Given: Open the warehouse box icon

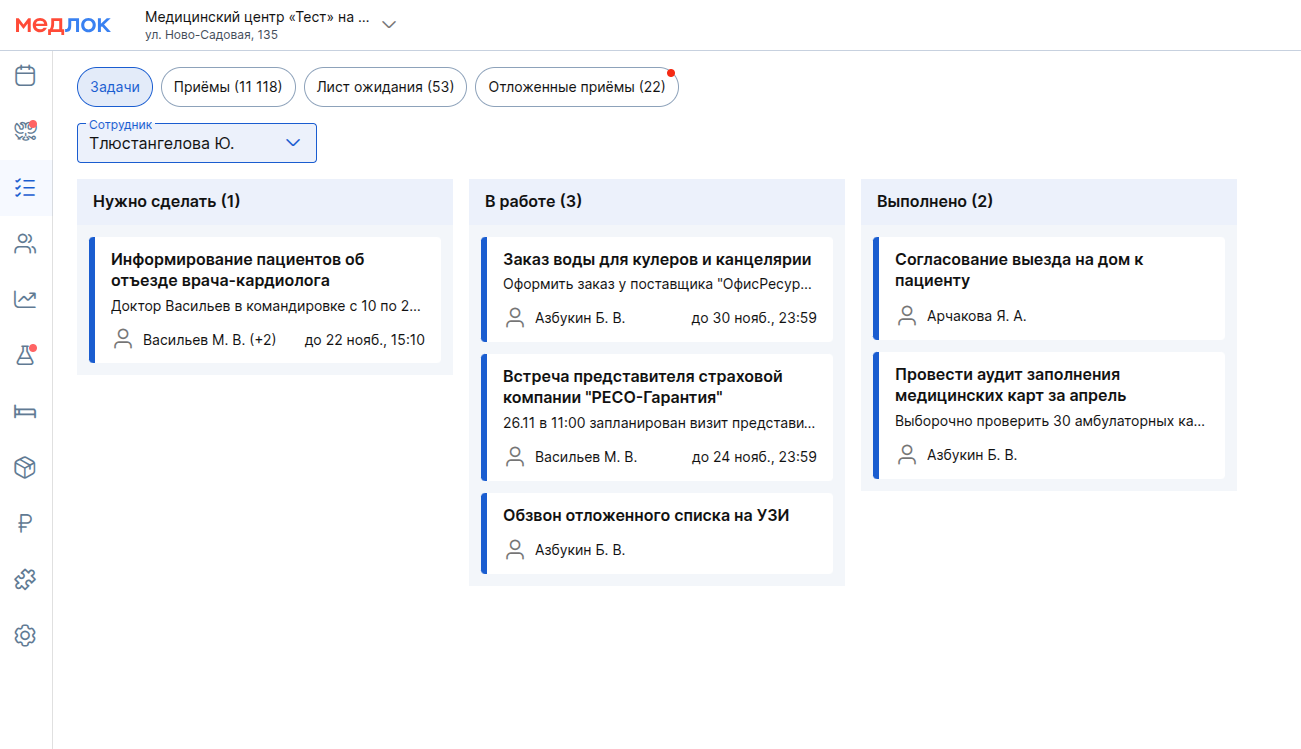Looking at the screenshot, I should point(26,467).
